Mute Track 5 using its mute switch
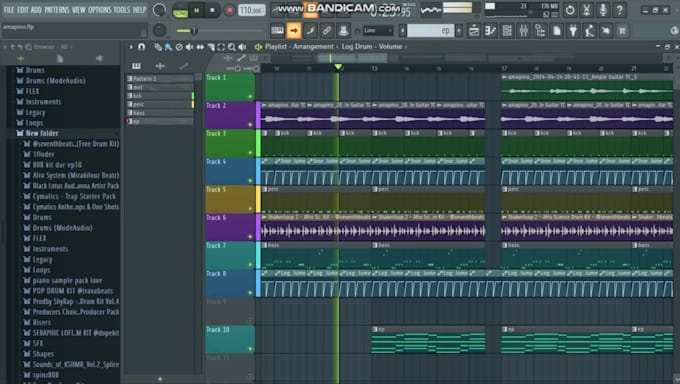 [250, 208]
